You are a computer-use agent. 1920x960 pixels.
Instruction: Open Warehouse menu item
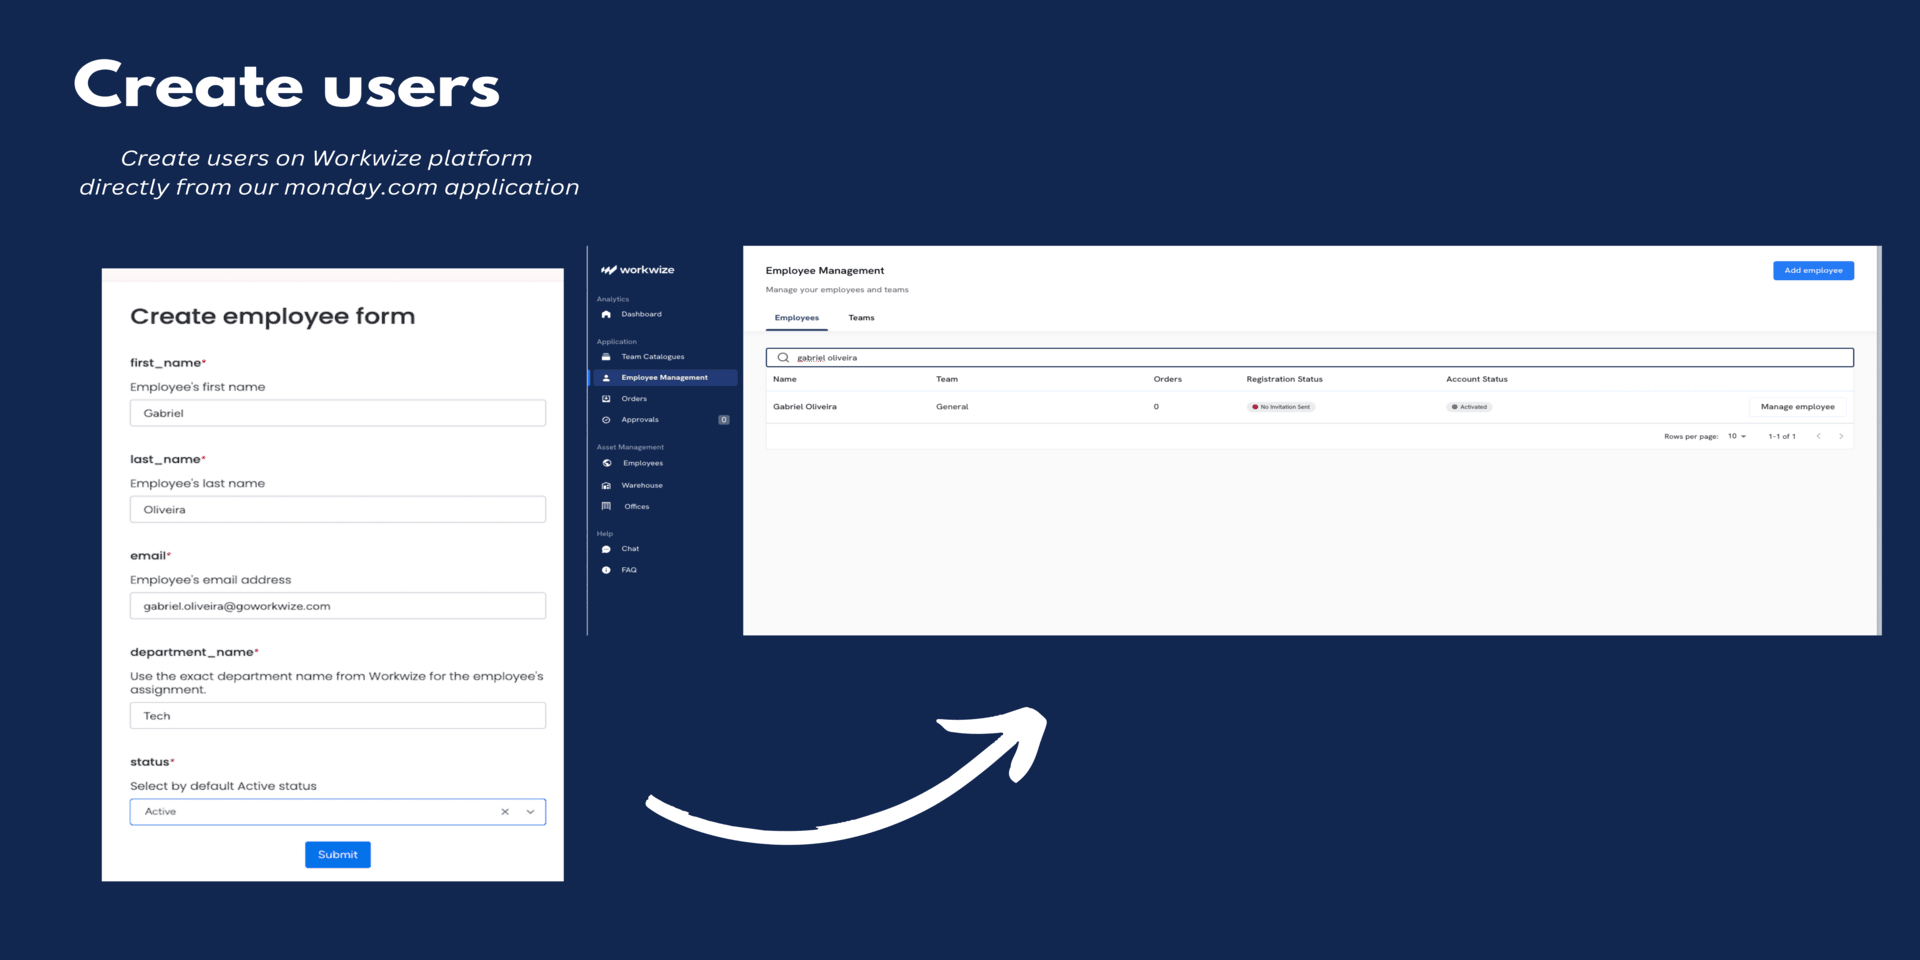click(x=642, y=485)
